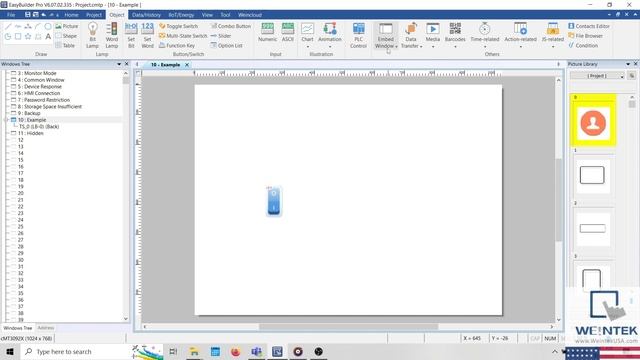Insert a Picture from the Draw group
640x360 pixels.
coord(66,26)
